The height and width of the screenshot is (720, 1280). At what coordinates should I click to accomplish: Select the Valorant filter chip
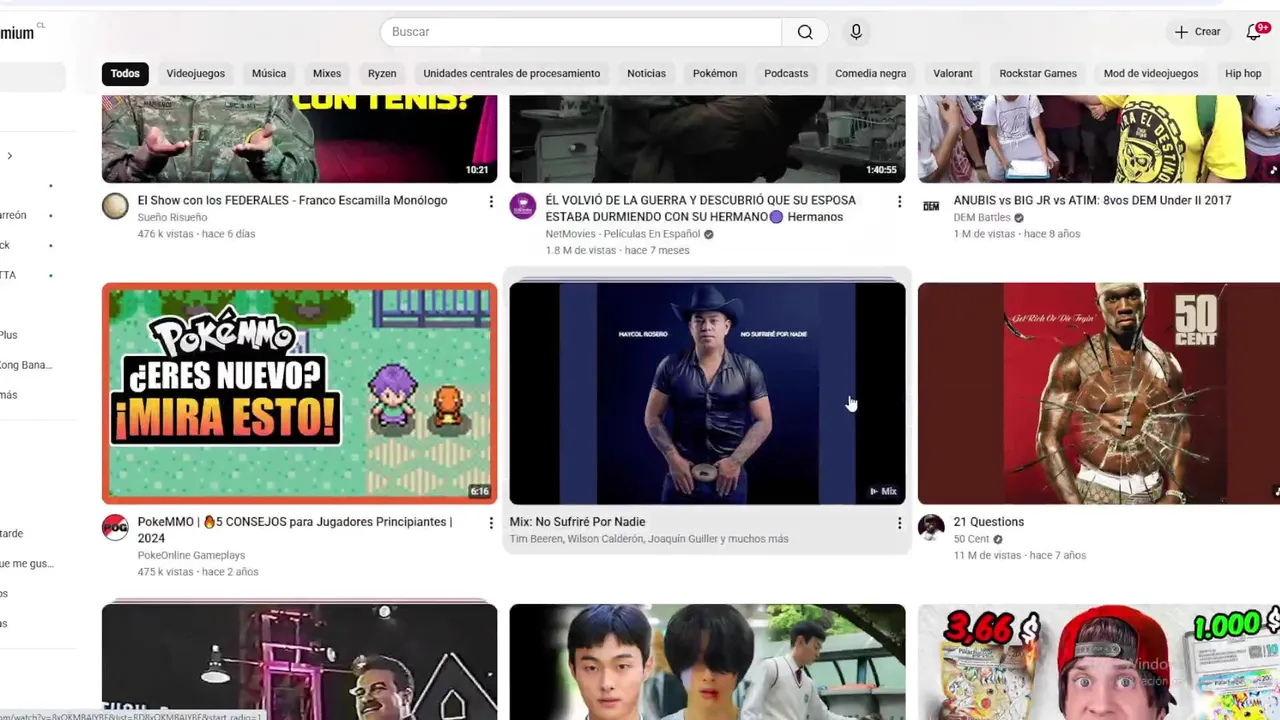953,73
